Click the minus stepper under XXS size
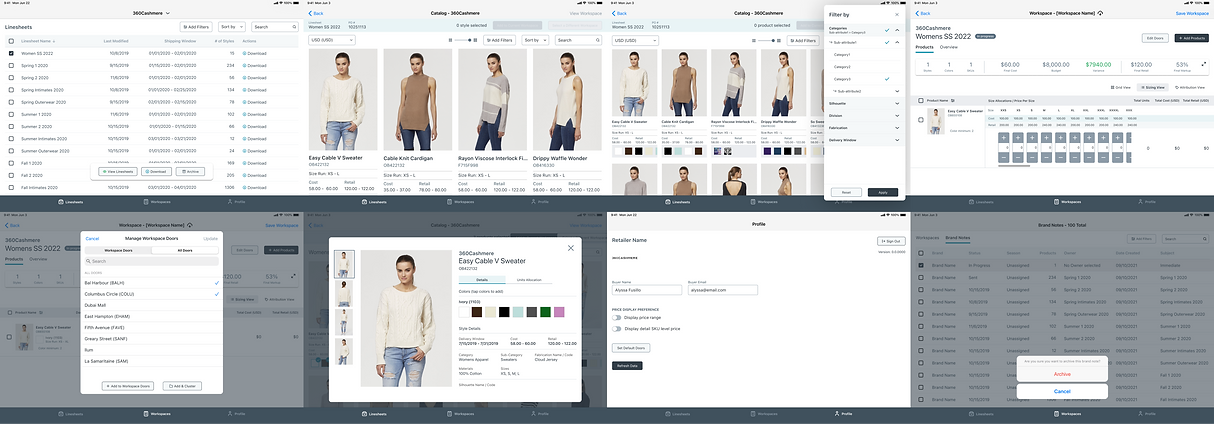The height and width of the screenshot is (424, 1214). (x=1004, y=157)
